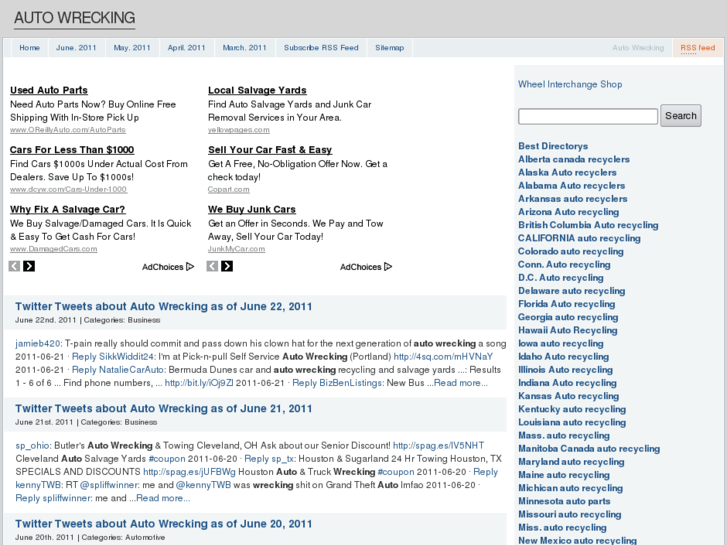
Task: Go to the April. 2011 archive
Action: pos(186,48)
